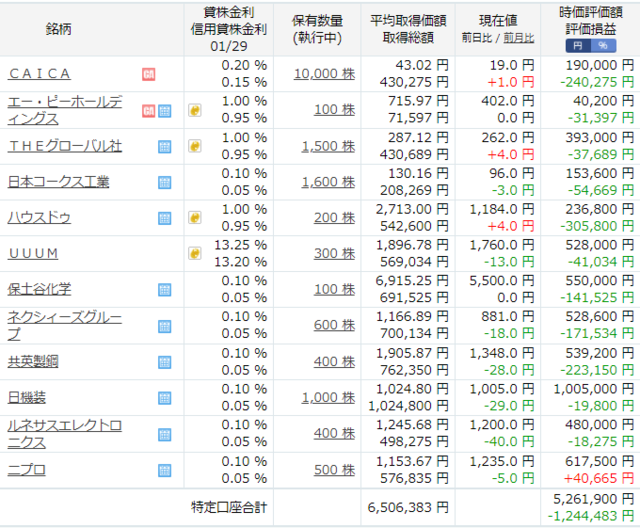Click ニプロ gain +40,665 円
640x528 pixels.
(599, 478)
